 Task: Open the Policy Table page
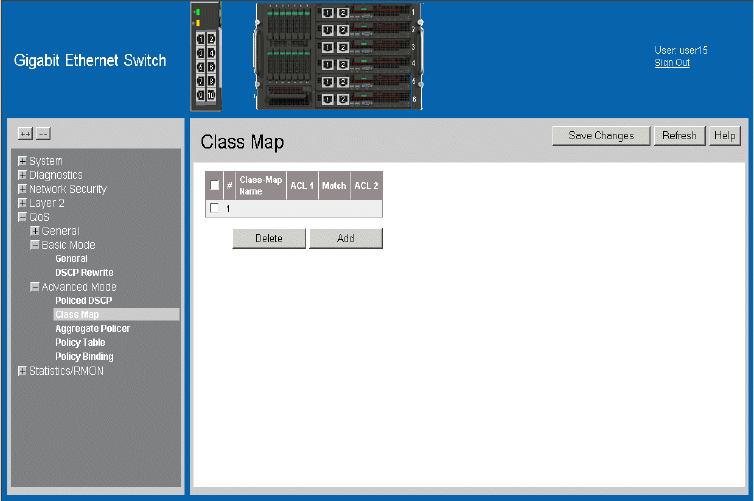click(80, 343)
